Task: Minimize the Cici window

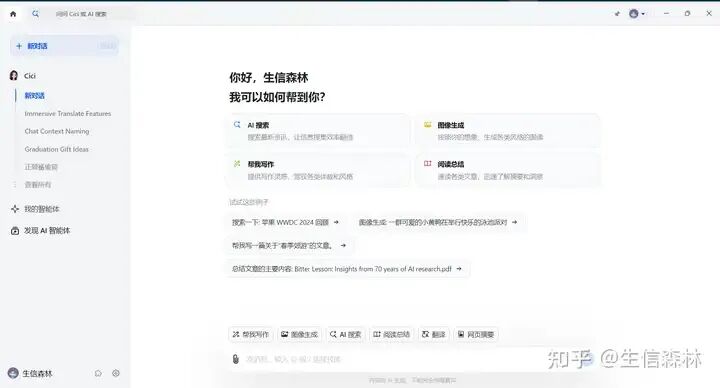Action: click(666, 14)
